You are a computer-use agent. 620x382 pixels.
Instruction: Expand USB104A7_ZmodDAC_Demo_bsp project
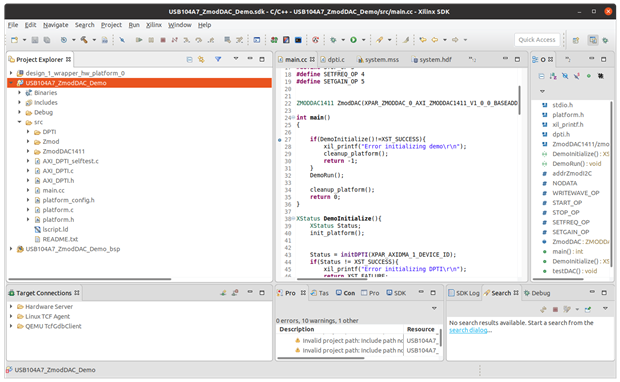(11, 249)
